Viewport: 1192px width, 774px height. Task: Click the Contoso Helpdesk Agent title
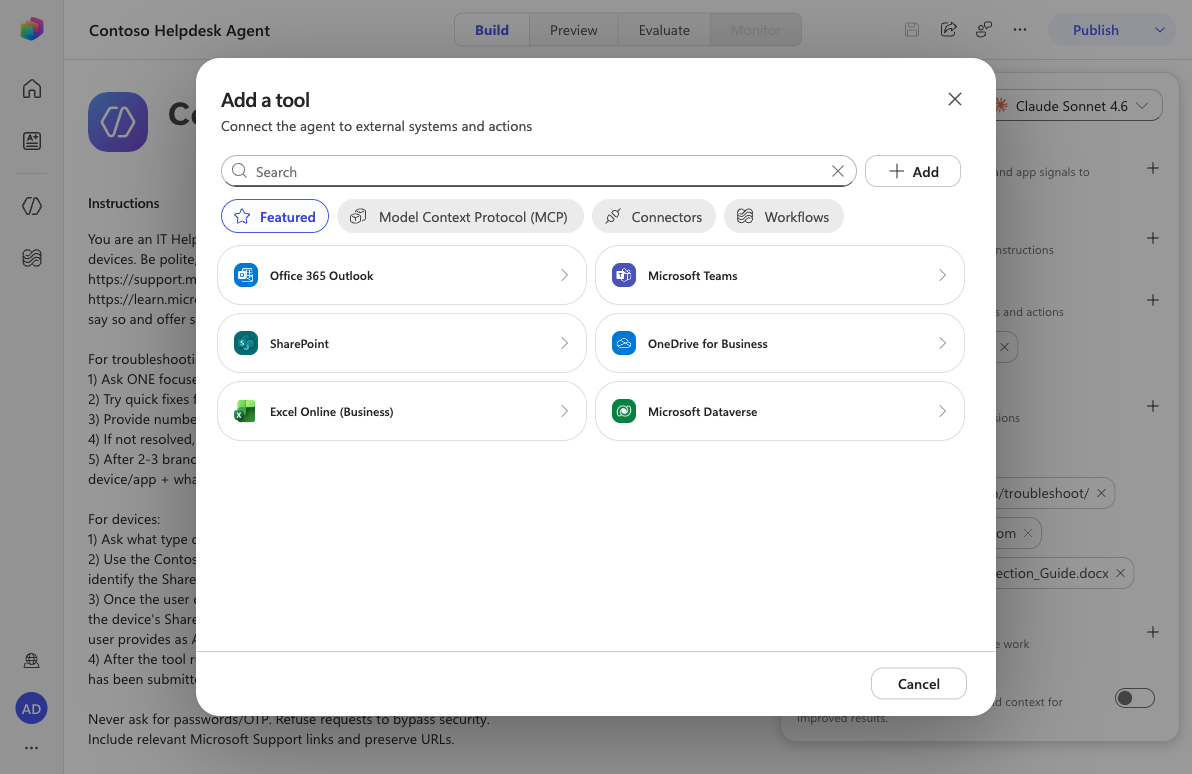point(179,30)
